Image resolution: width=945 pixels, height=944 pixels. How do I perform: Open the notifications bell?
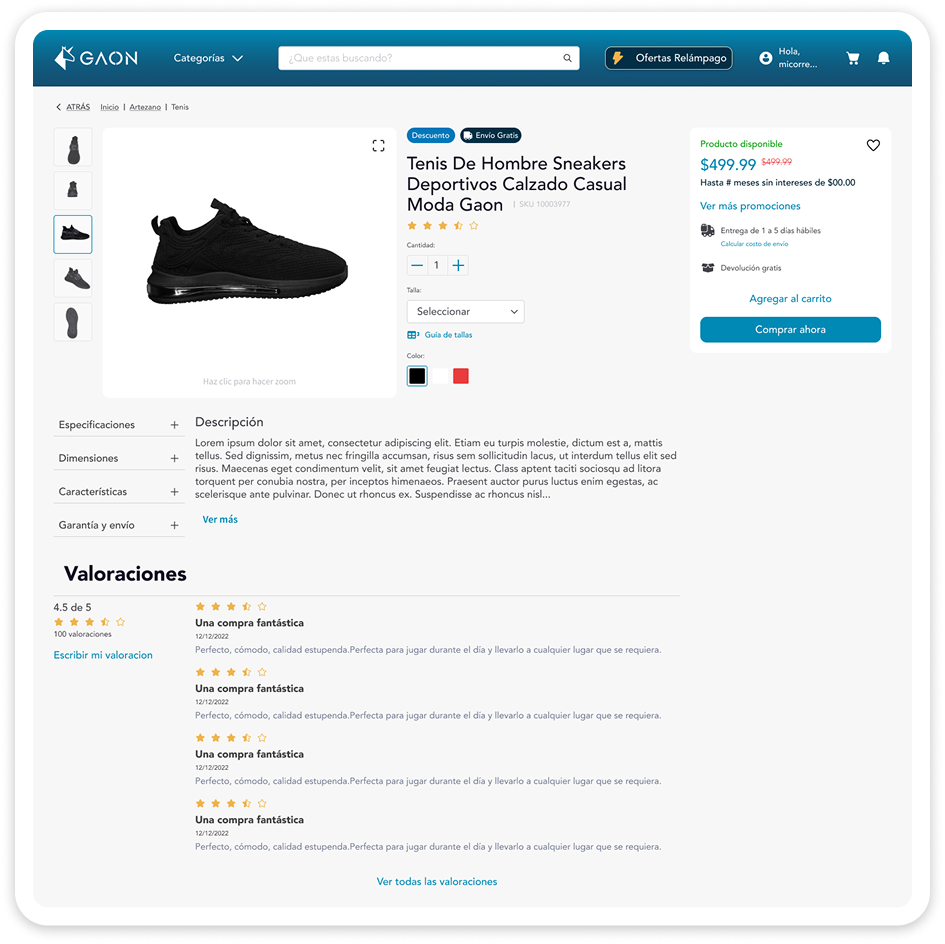[884, 58]
